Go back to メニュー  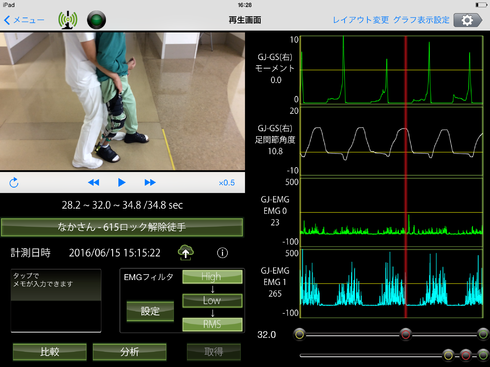point(24,20)
